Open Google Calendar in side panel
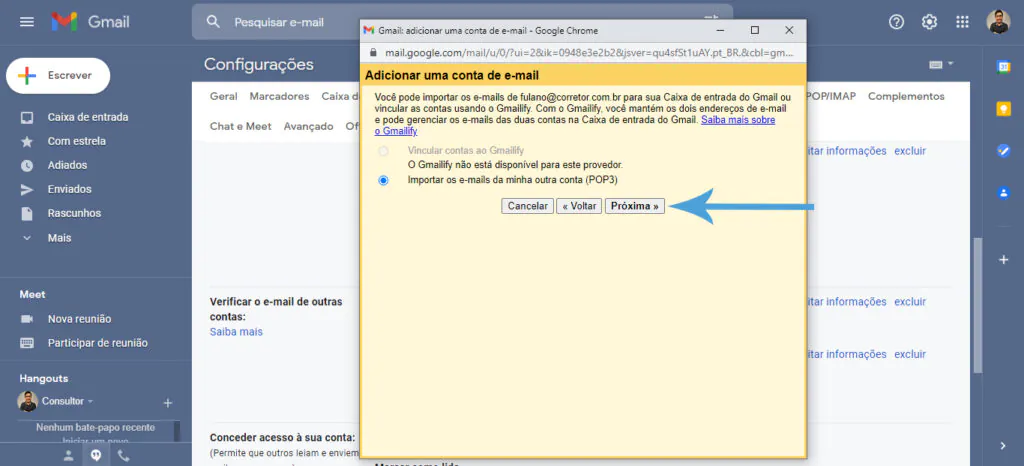 pos(1003,67)
